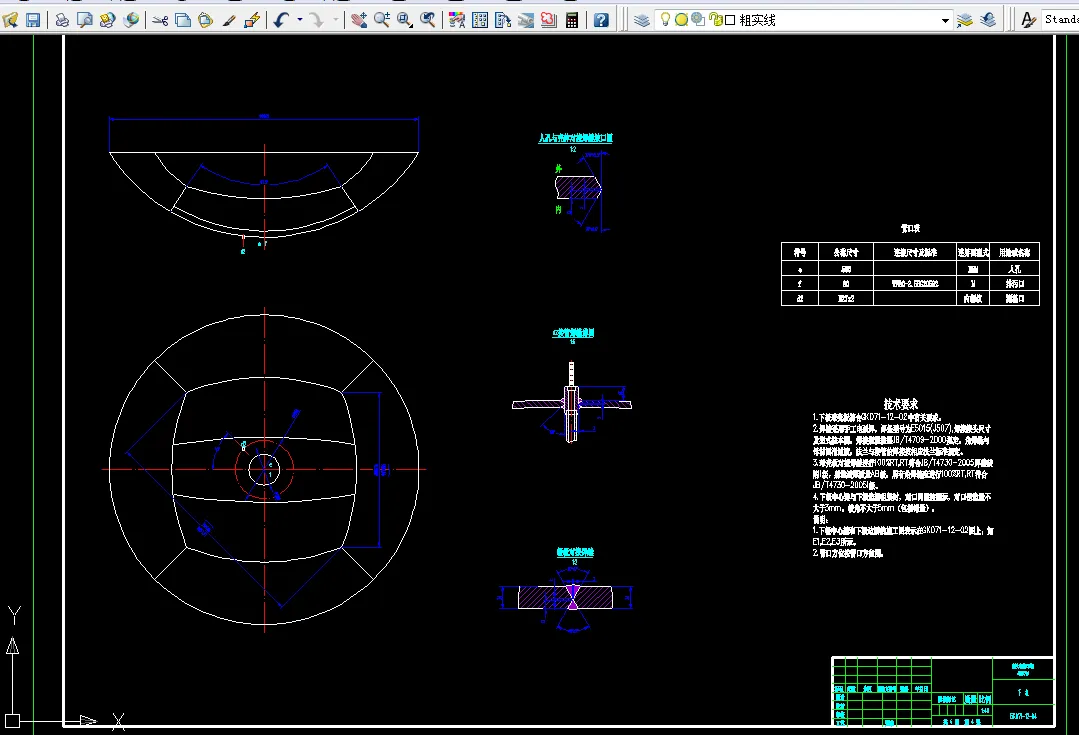Click the 技术要求 heading text
Screen dimensions: 1079x735
901,404
